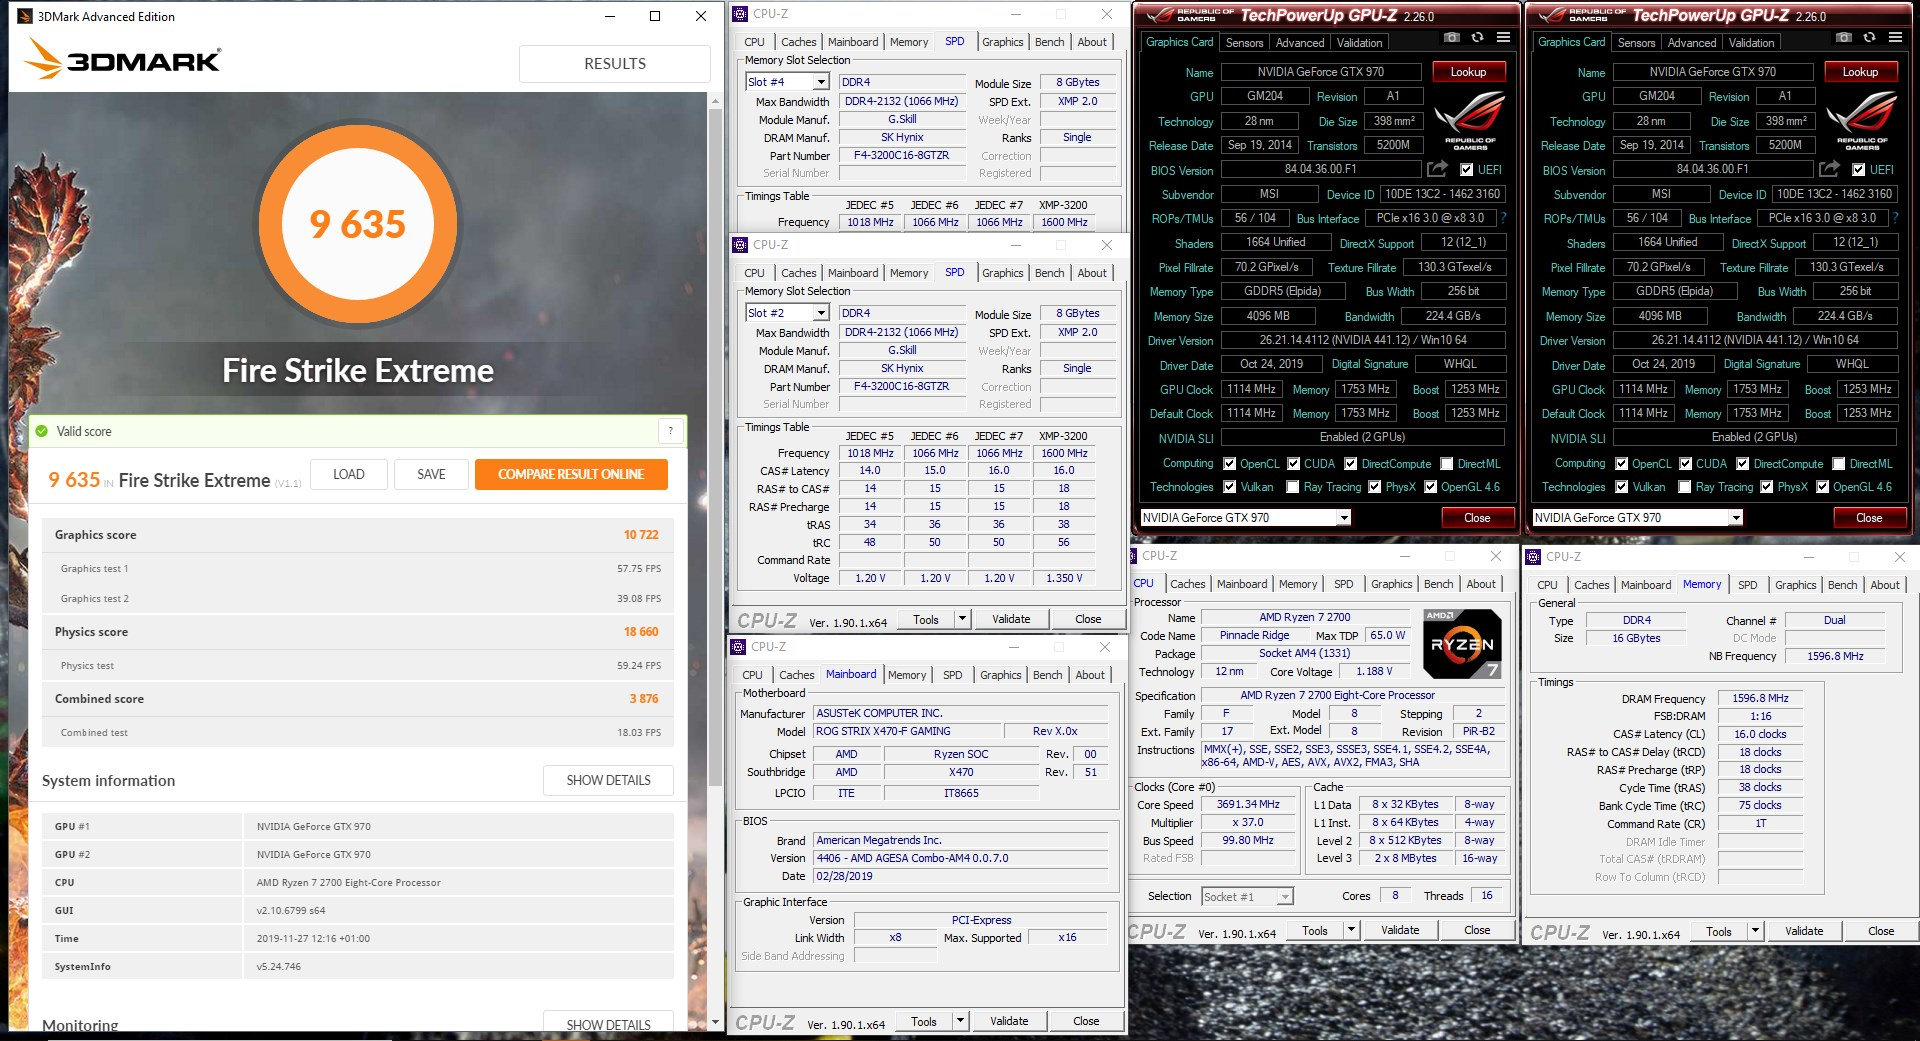Expand Tools dropdown arrow in CPU-Z Mainboard window
This screenshot has height=1041, width=1920.
click(960, 1021)
